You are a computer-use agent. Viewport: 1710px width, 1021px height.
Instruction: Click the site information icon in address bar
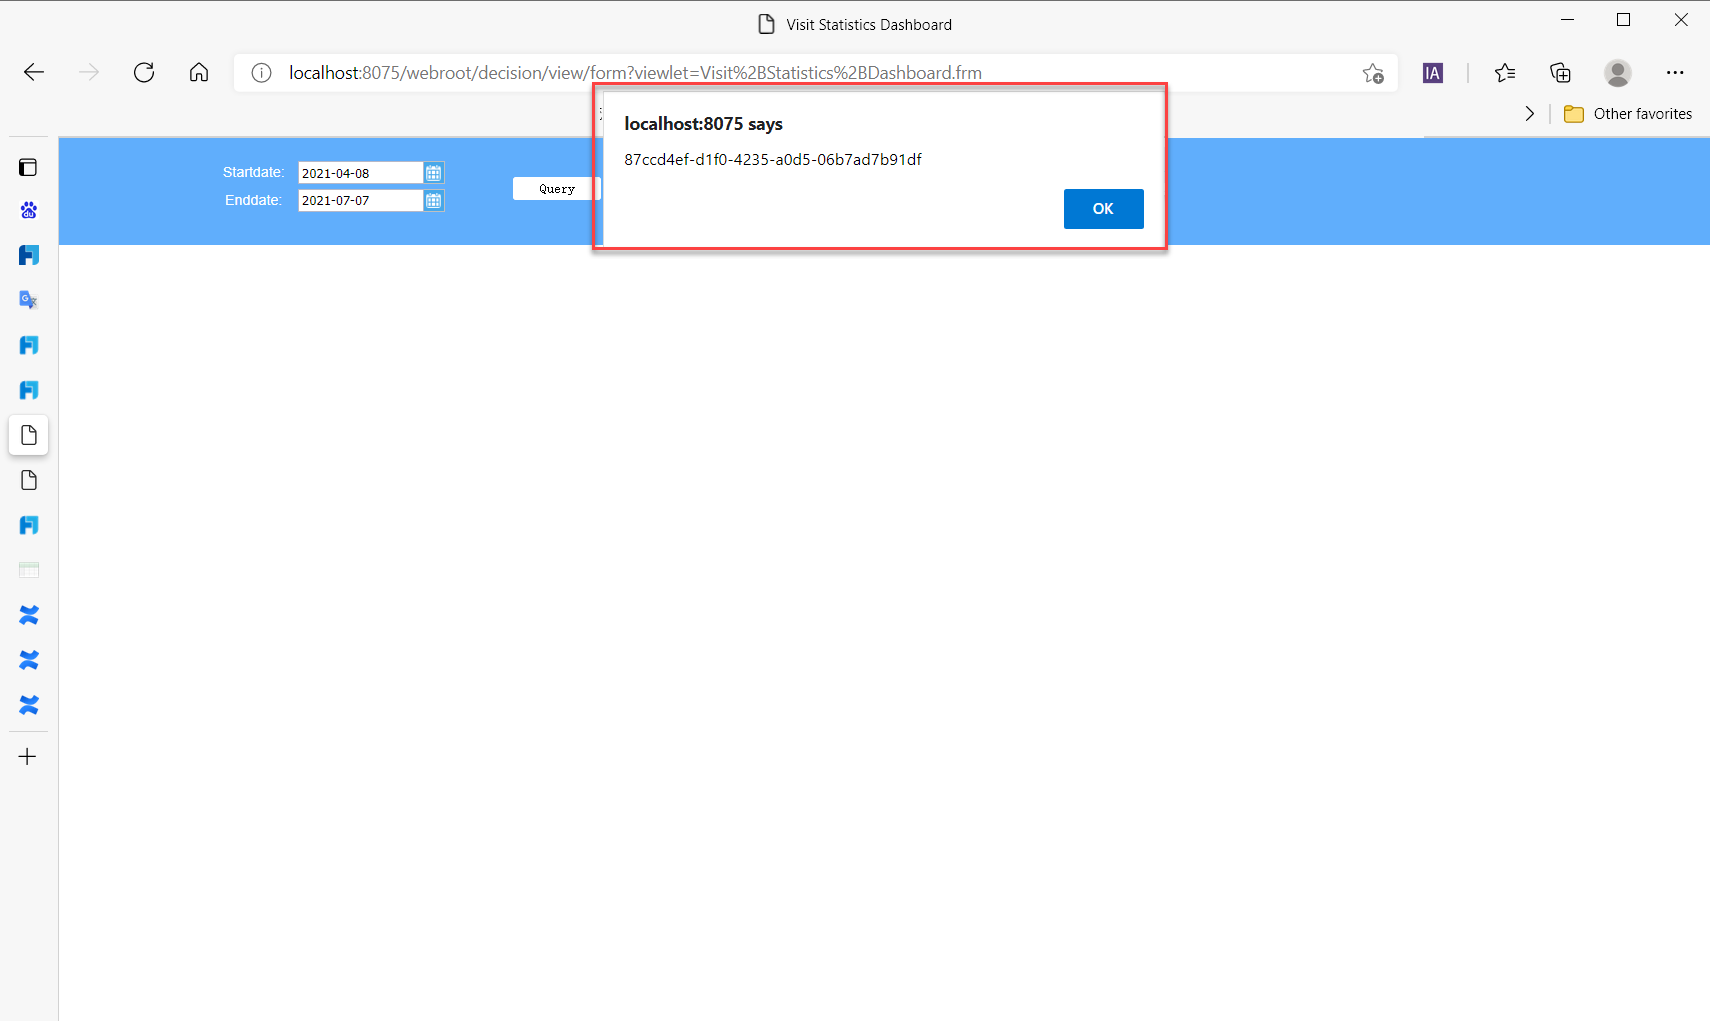coord(260,72)
